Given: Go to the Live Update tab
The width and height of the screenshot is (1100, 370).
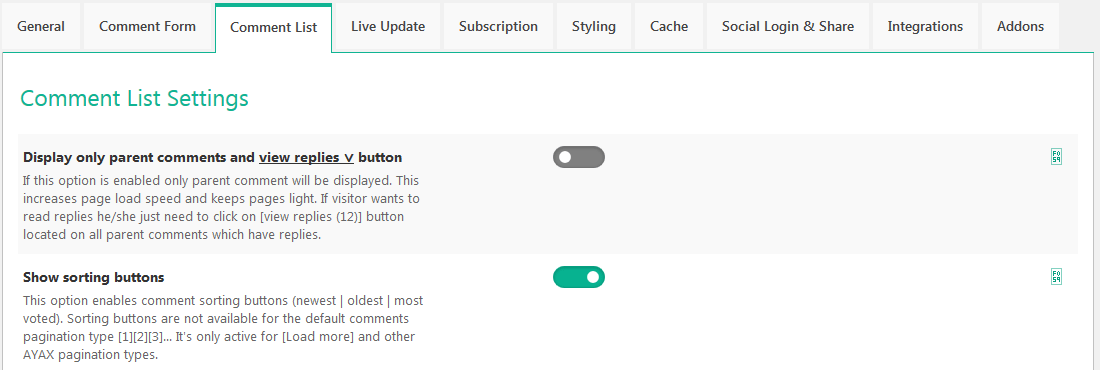Looking at the screenshot, I should (x=388, y=27).
